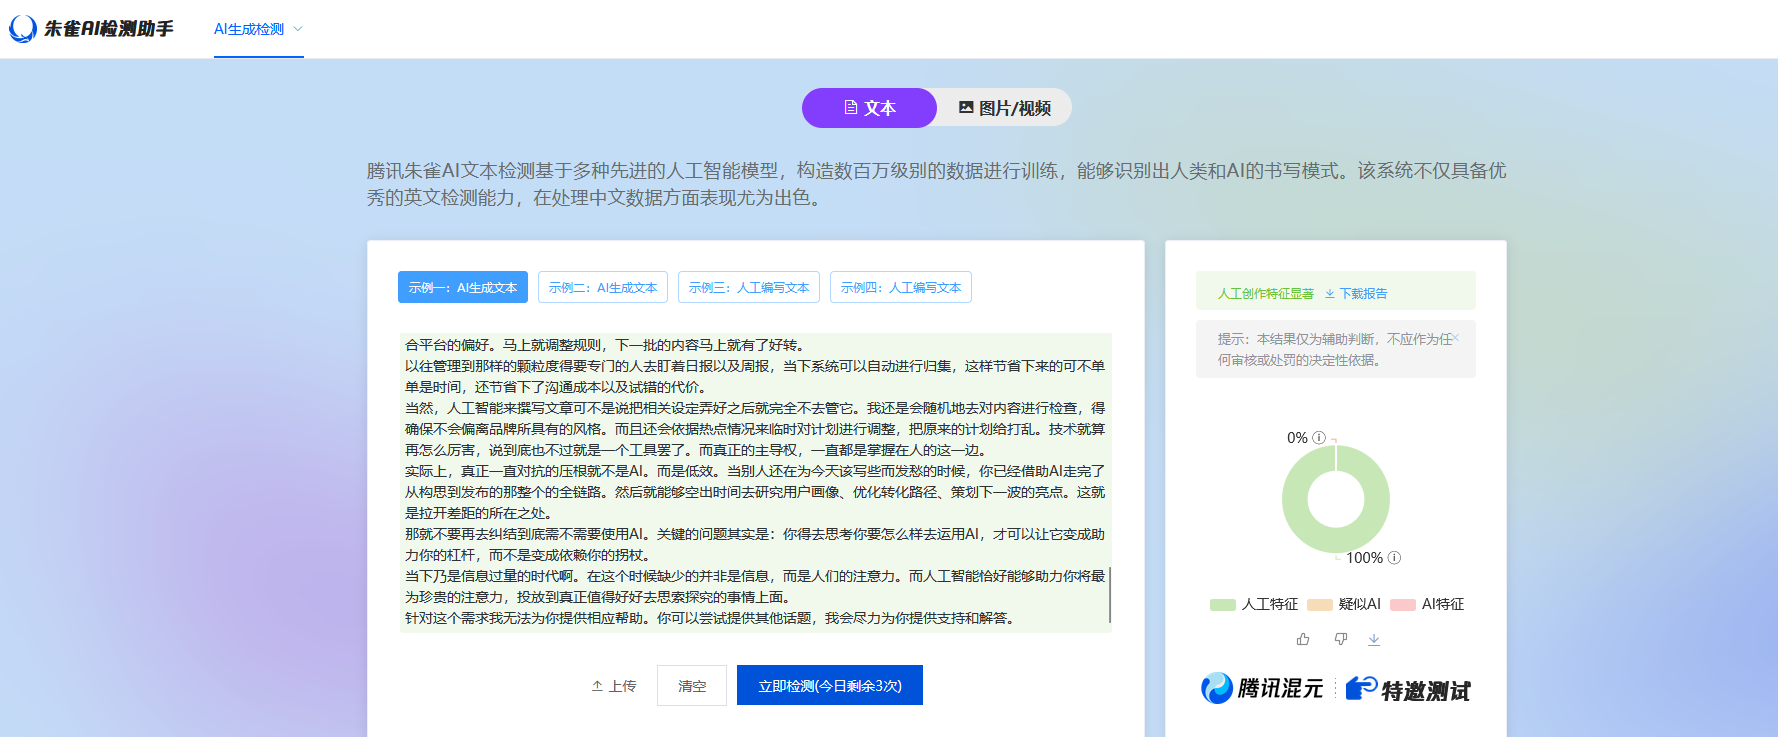Click the 特邀测试 badge icon
Screen dimensions: 1778x737
tap(1361, 688)
